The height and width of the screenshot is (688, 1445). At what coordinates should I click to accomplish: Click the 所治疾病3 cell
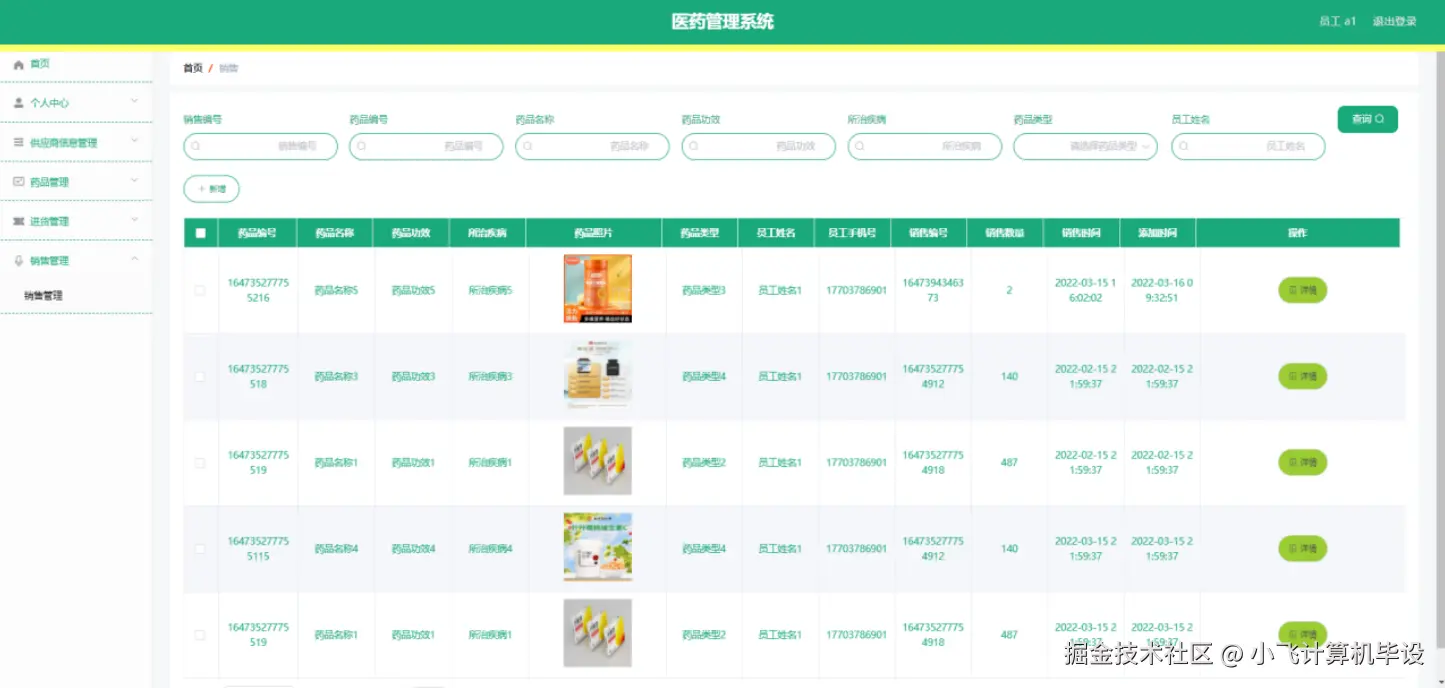pos(490,377)
